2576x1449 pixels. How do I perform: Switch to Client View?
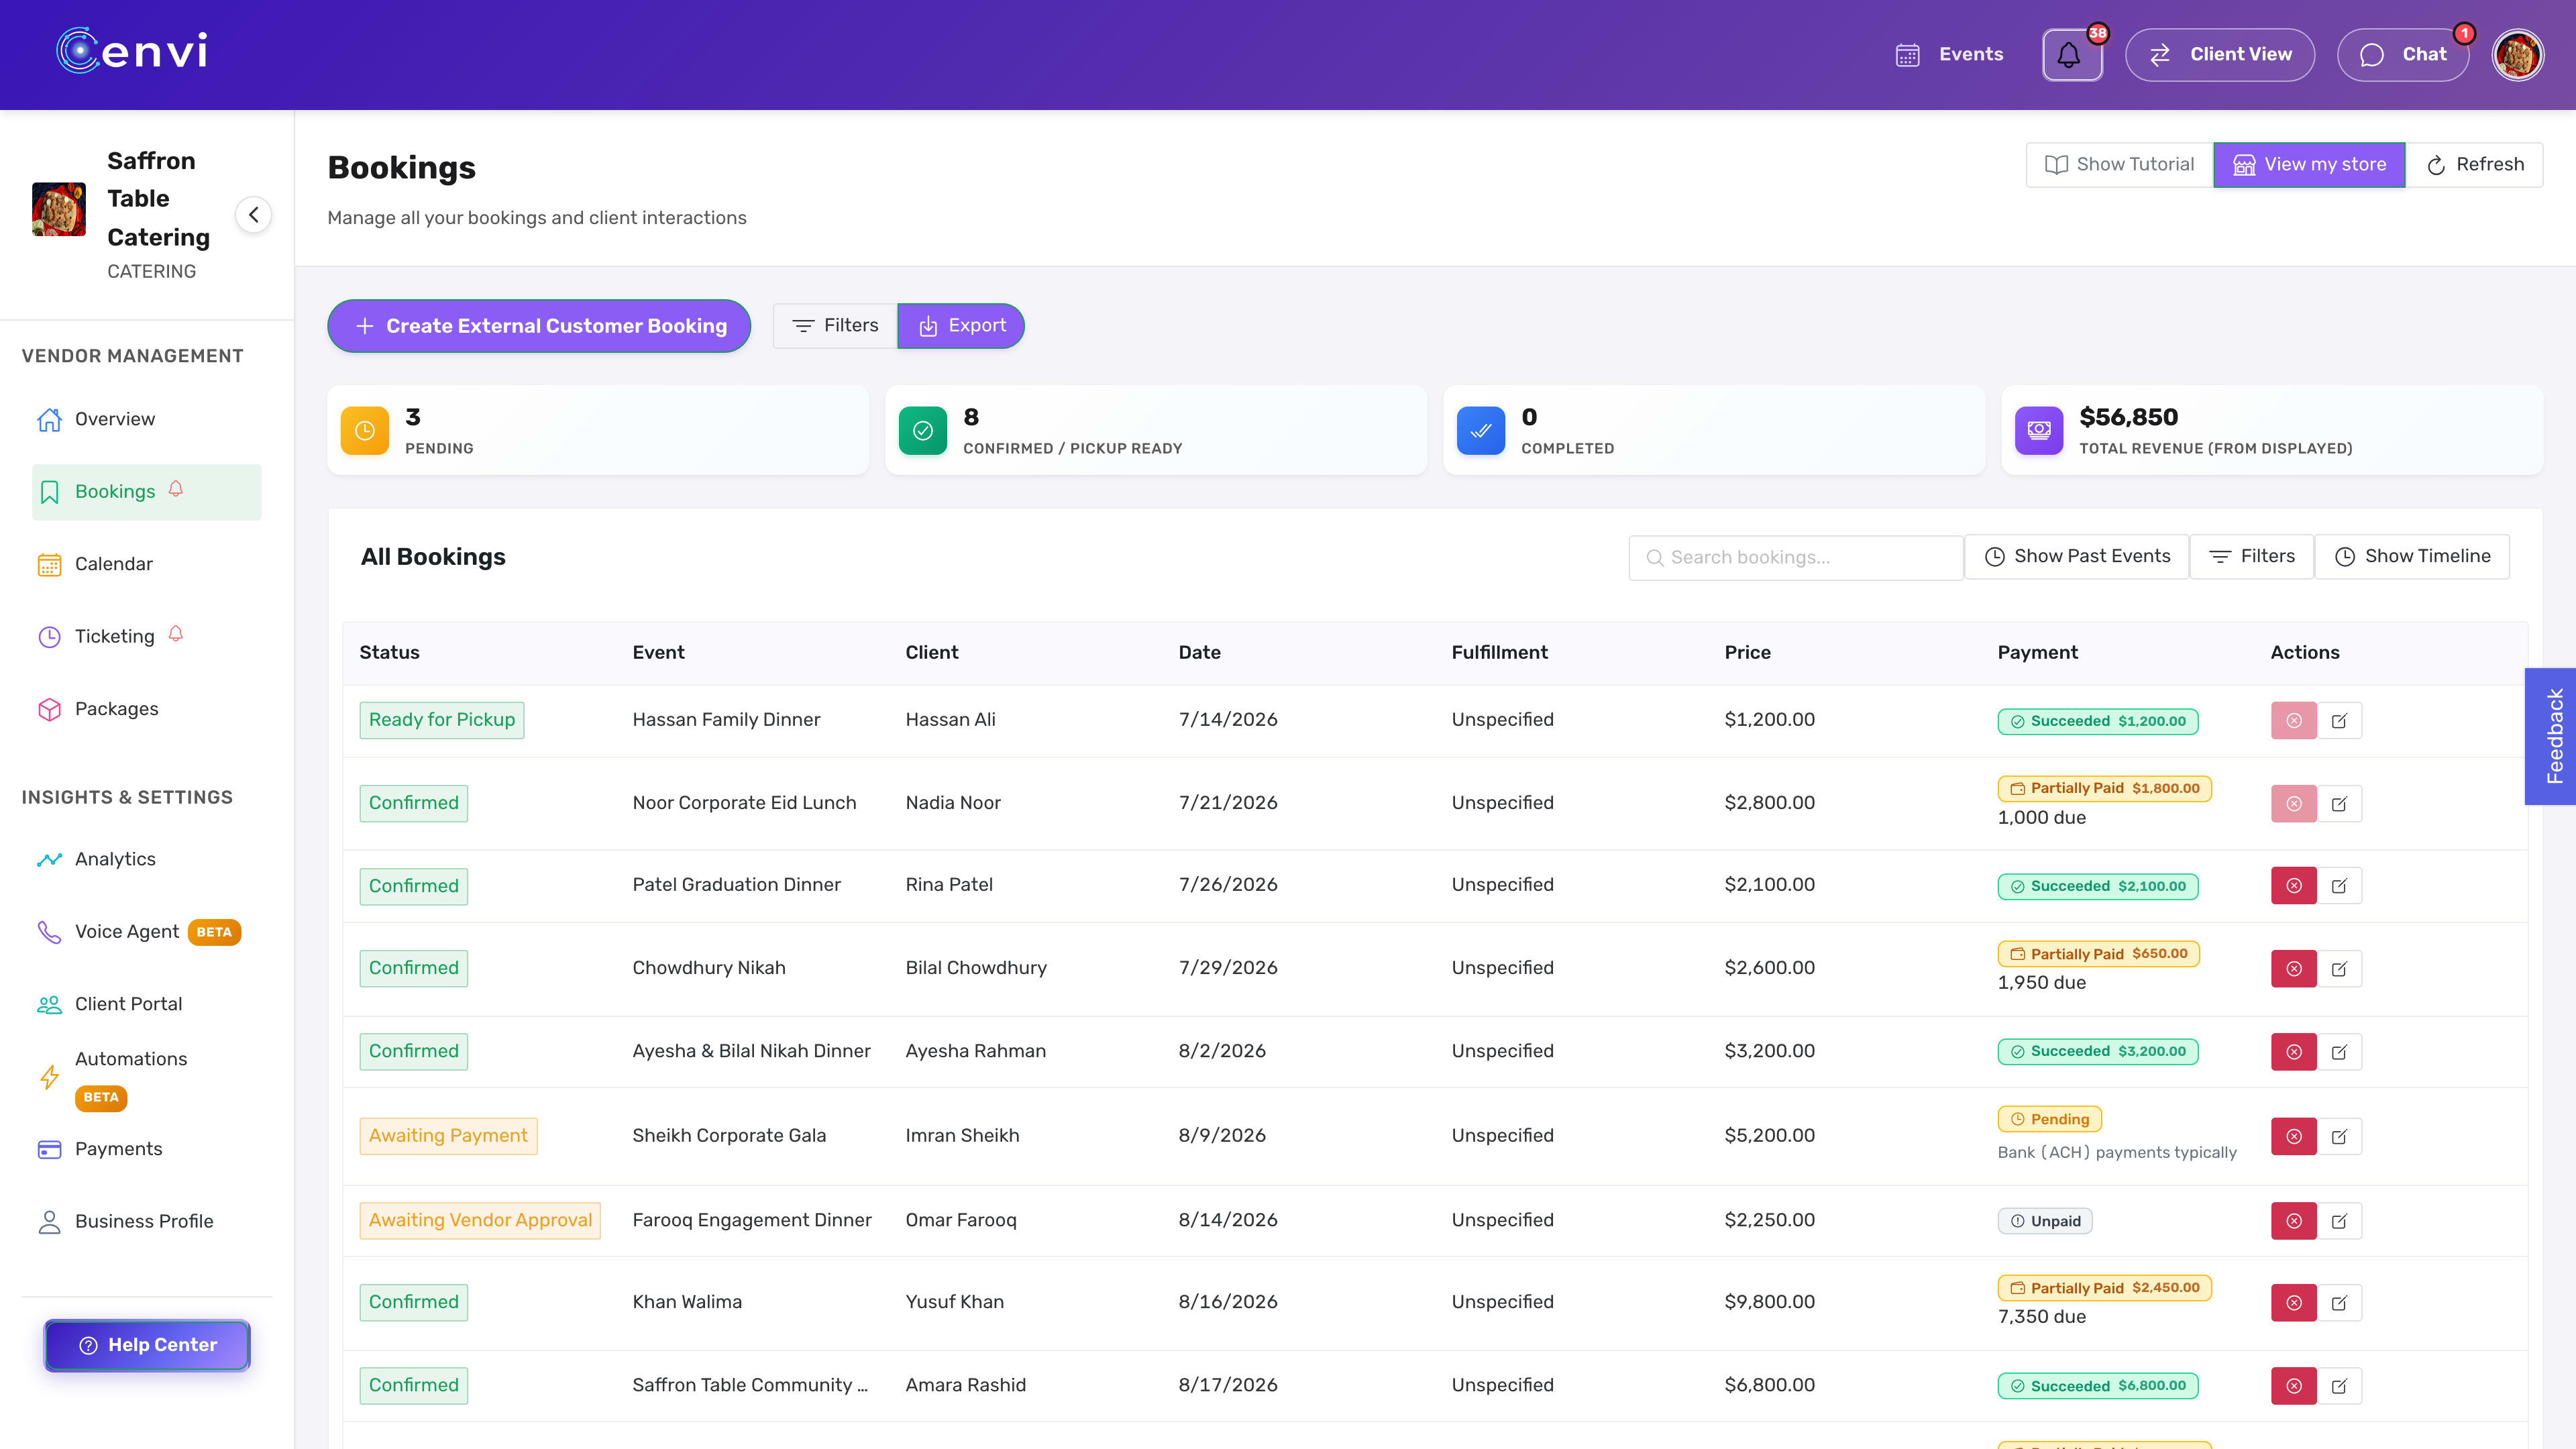click(2220, 55)
